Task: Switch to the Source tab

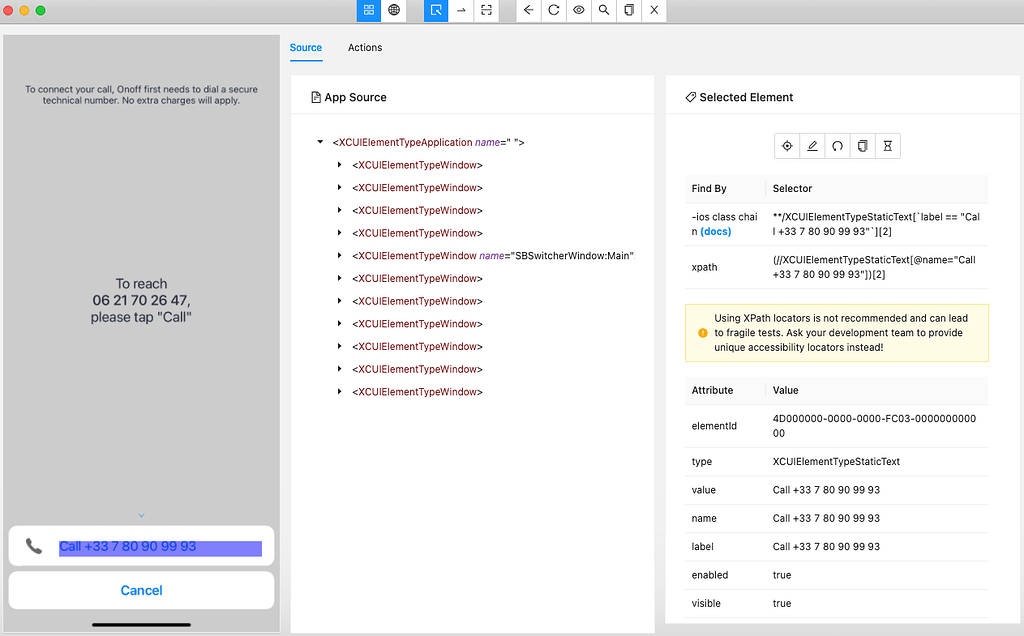Action: 306,48
